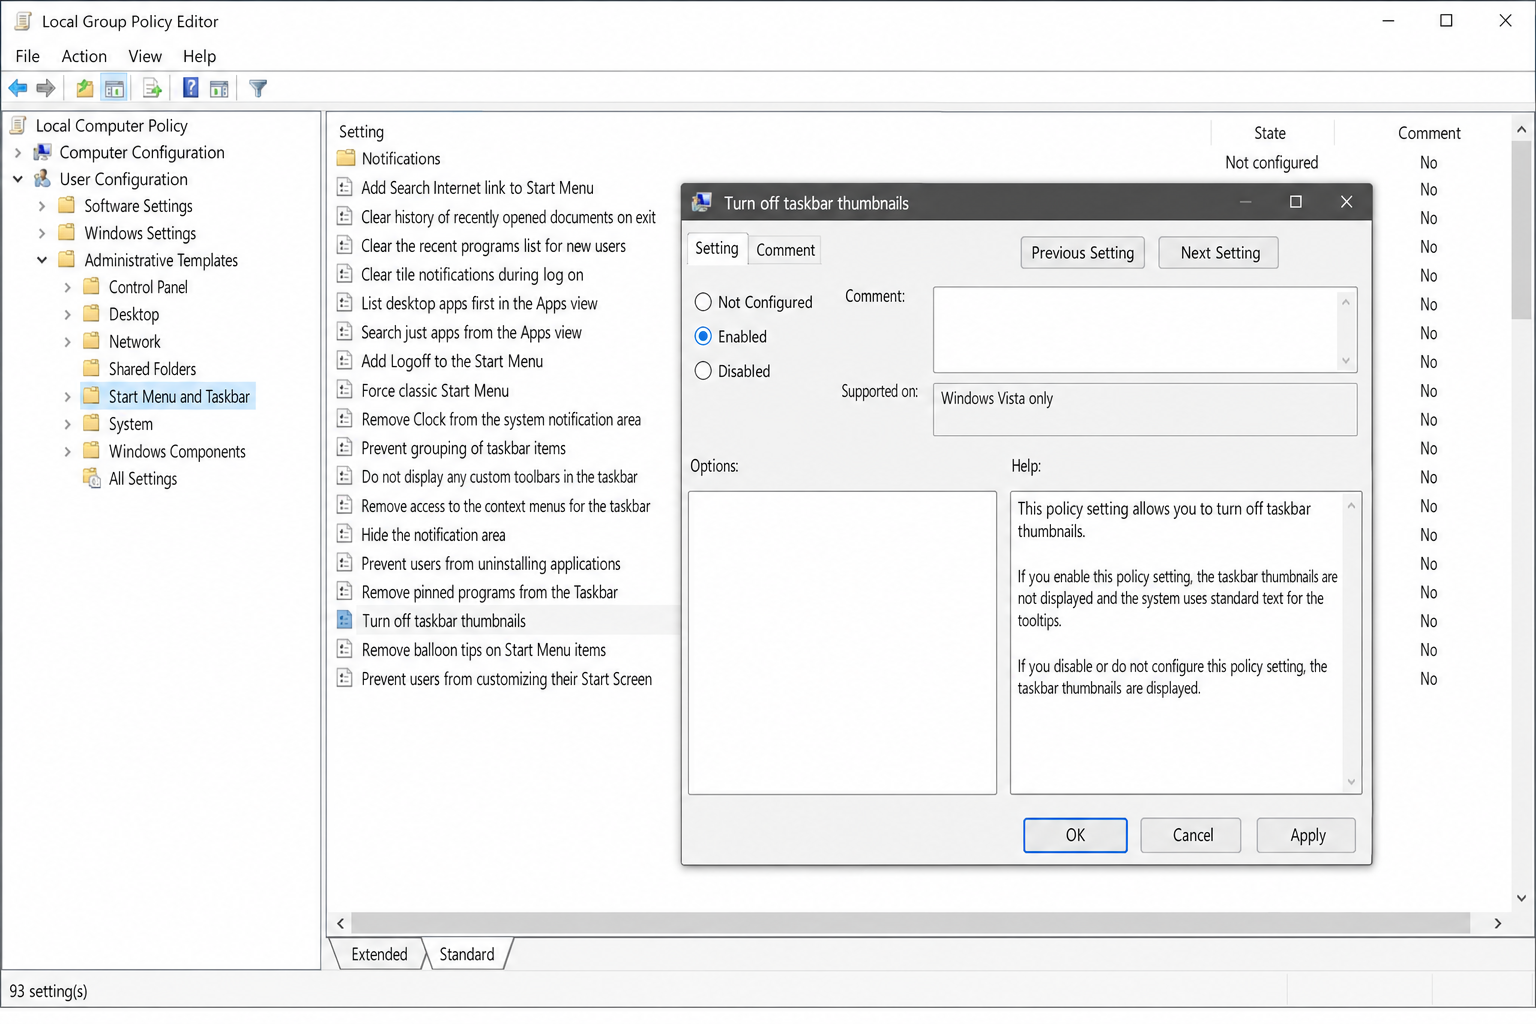Click the Next Setting button
This screenshot has height=1024, width=1536.
[1219, 252]
